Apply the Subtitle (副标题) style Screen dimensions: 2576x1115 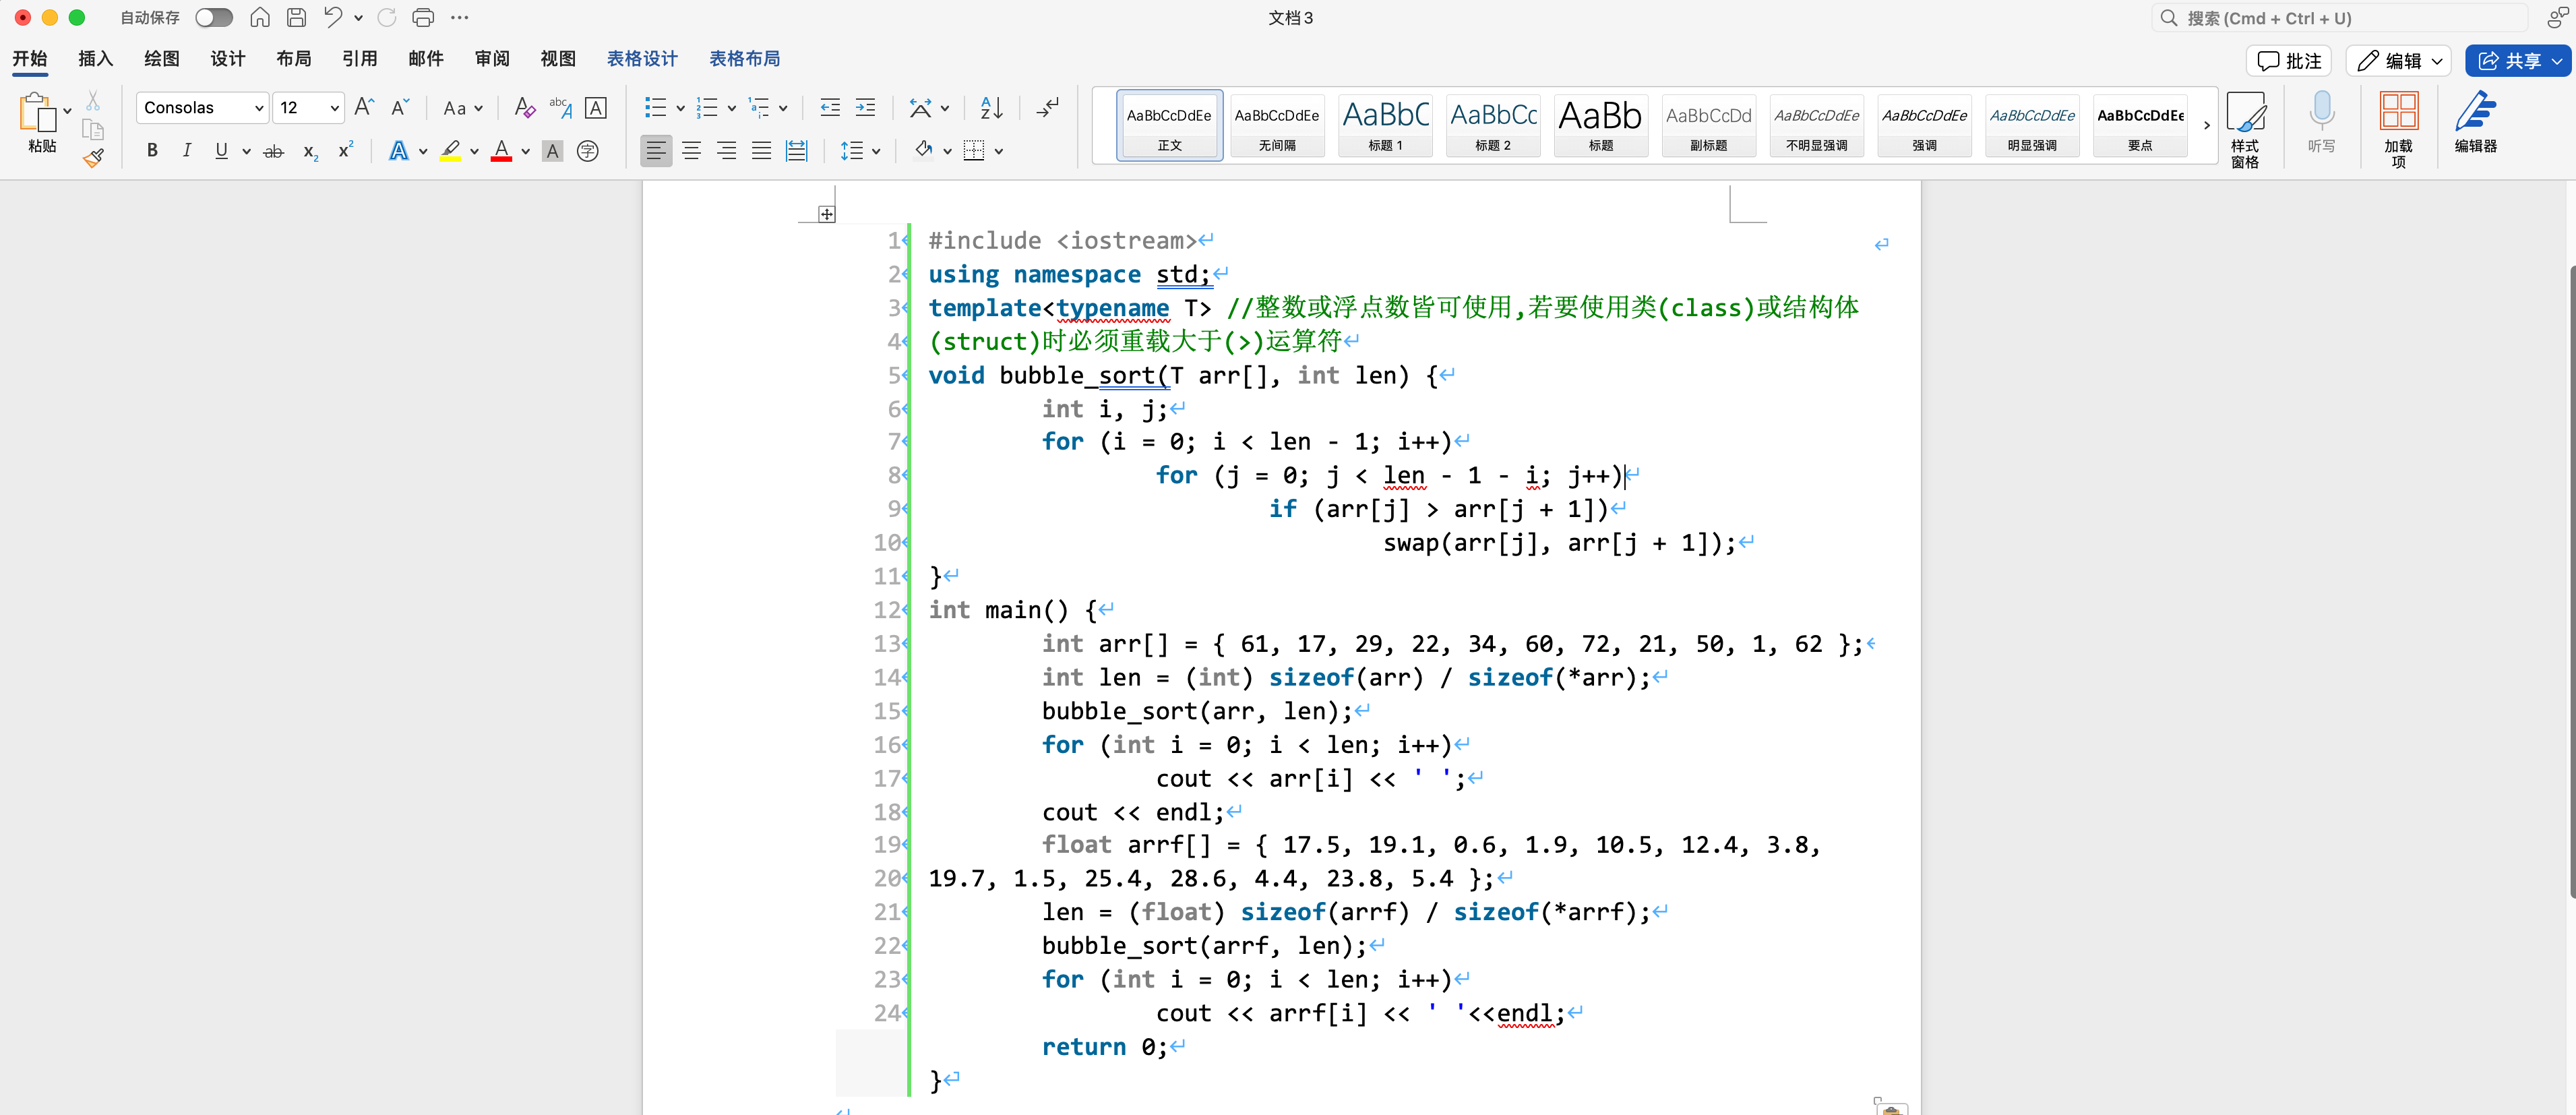[x=1708, y=126]
